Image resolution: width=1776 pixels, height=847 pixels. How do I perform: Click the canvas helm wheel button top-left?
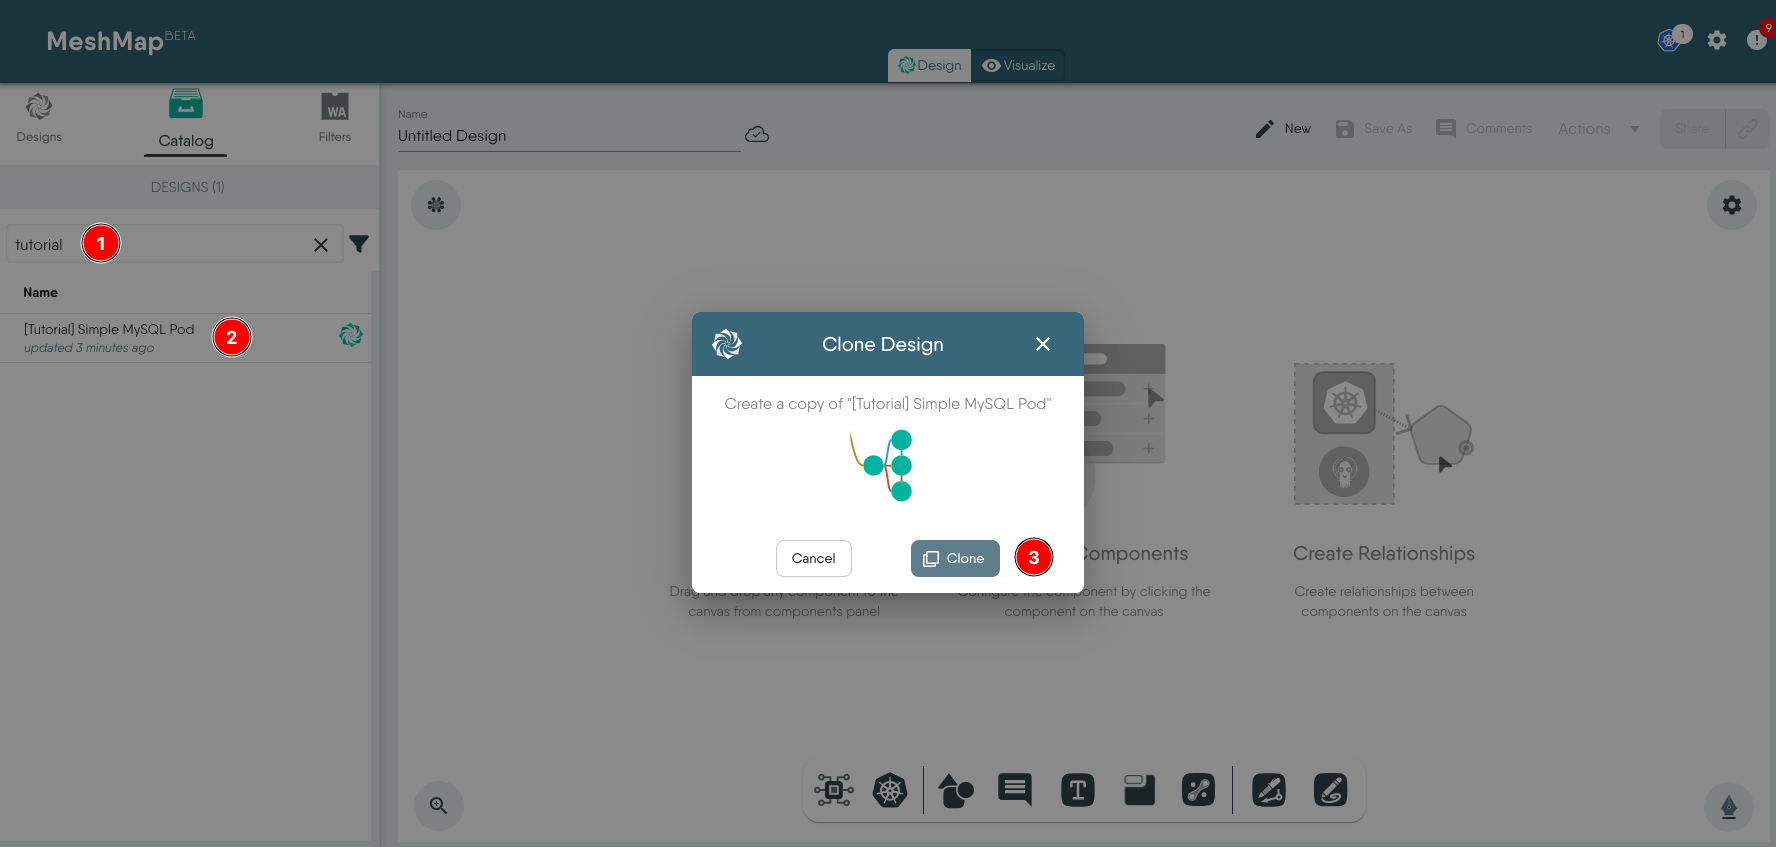tap(436, 205)
